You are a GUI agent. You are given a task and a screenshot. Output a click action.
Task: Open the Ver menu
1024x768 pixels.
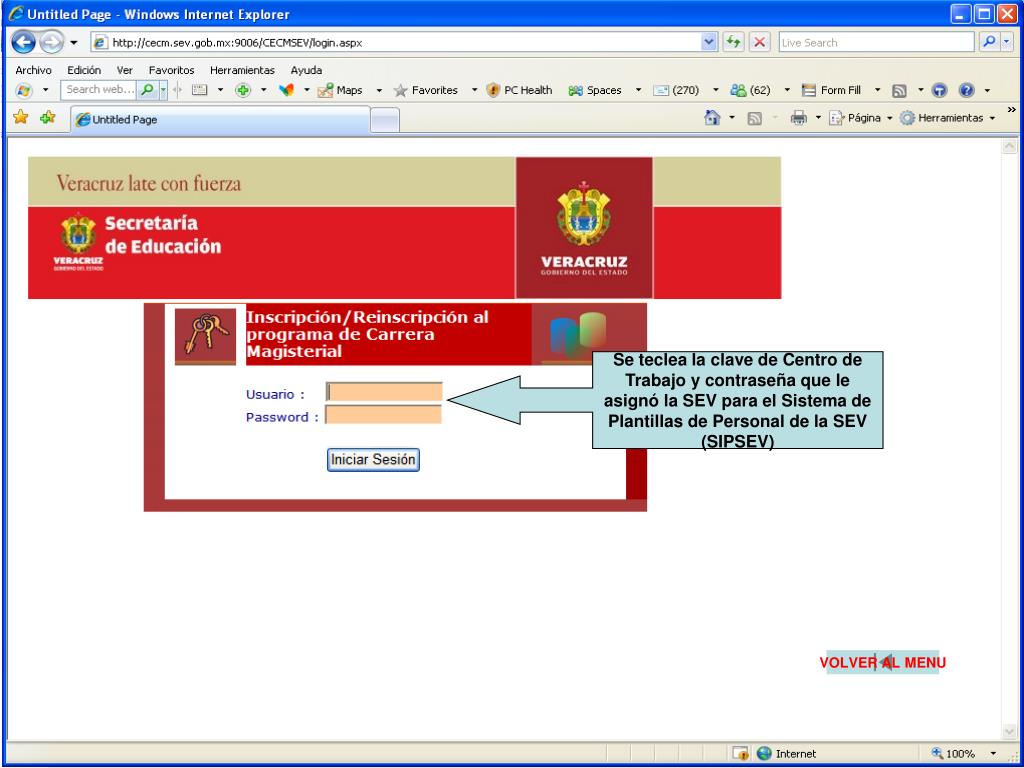coord(125,70)
